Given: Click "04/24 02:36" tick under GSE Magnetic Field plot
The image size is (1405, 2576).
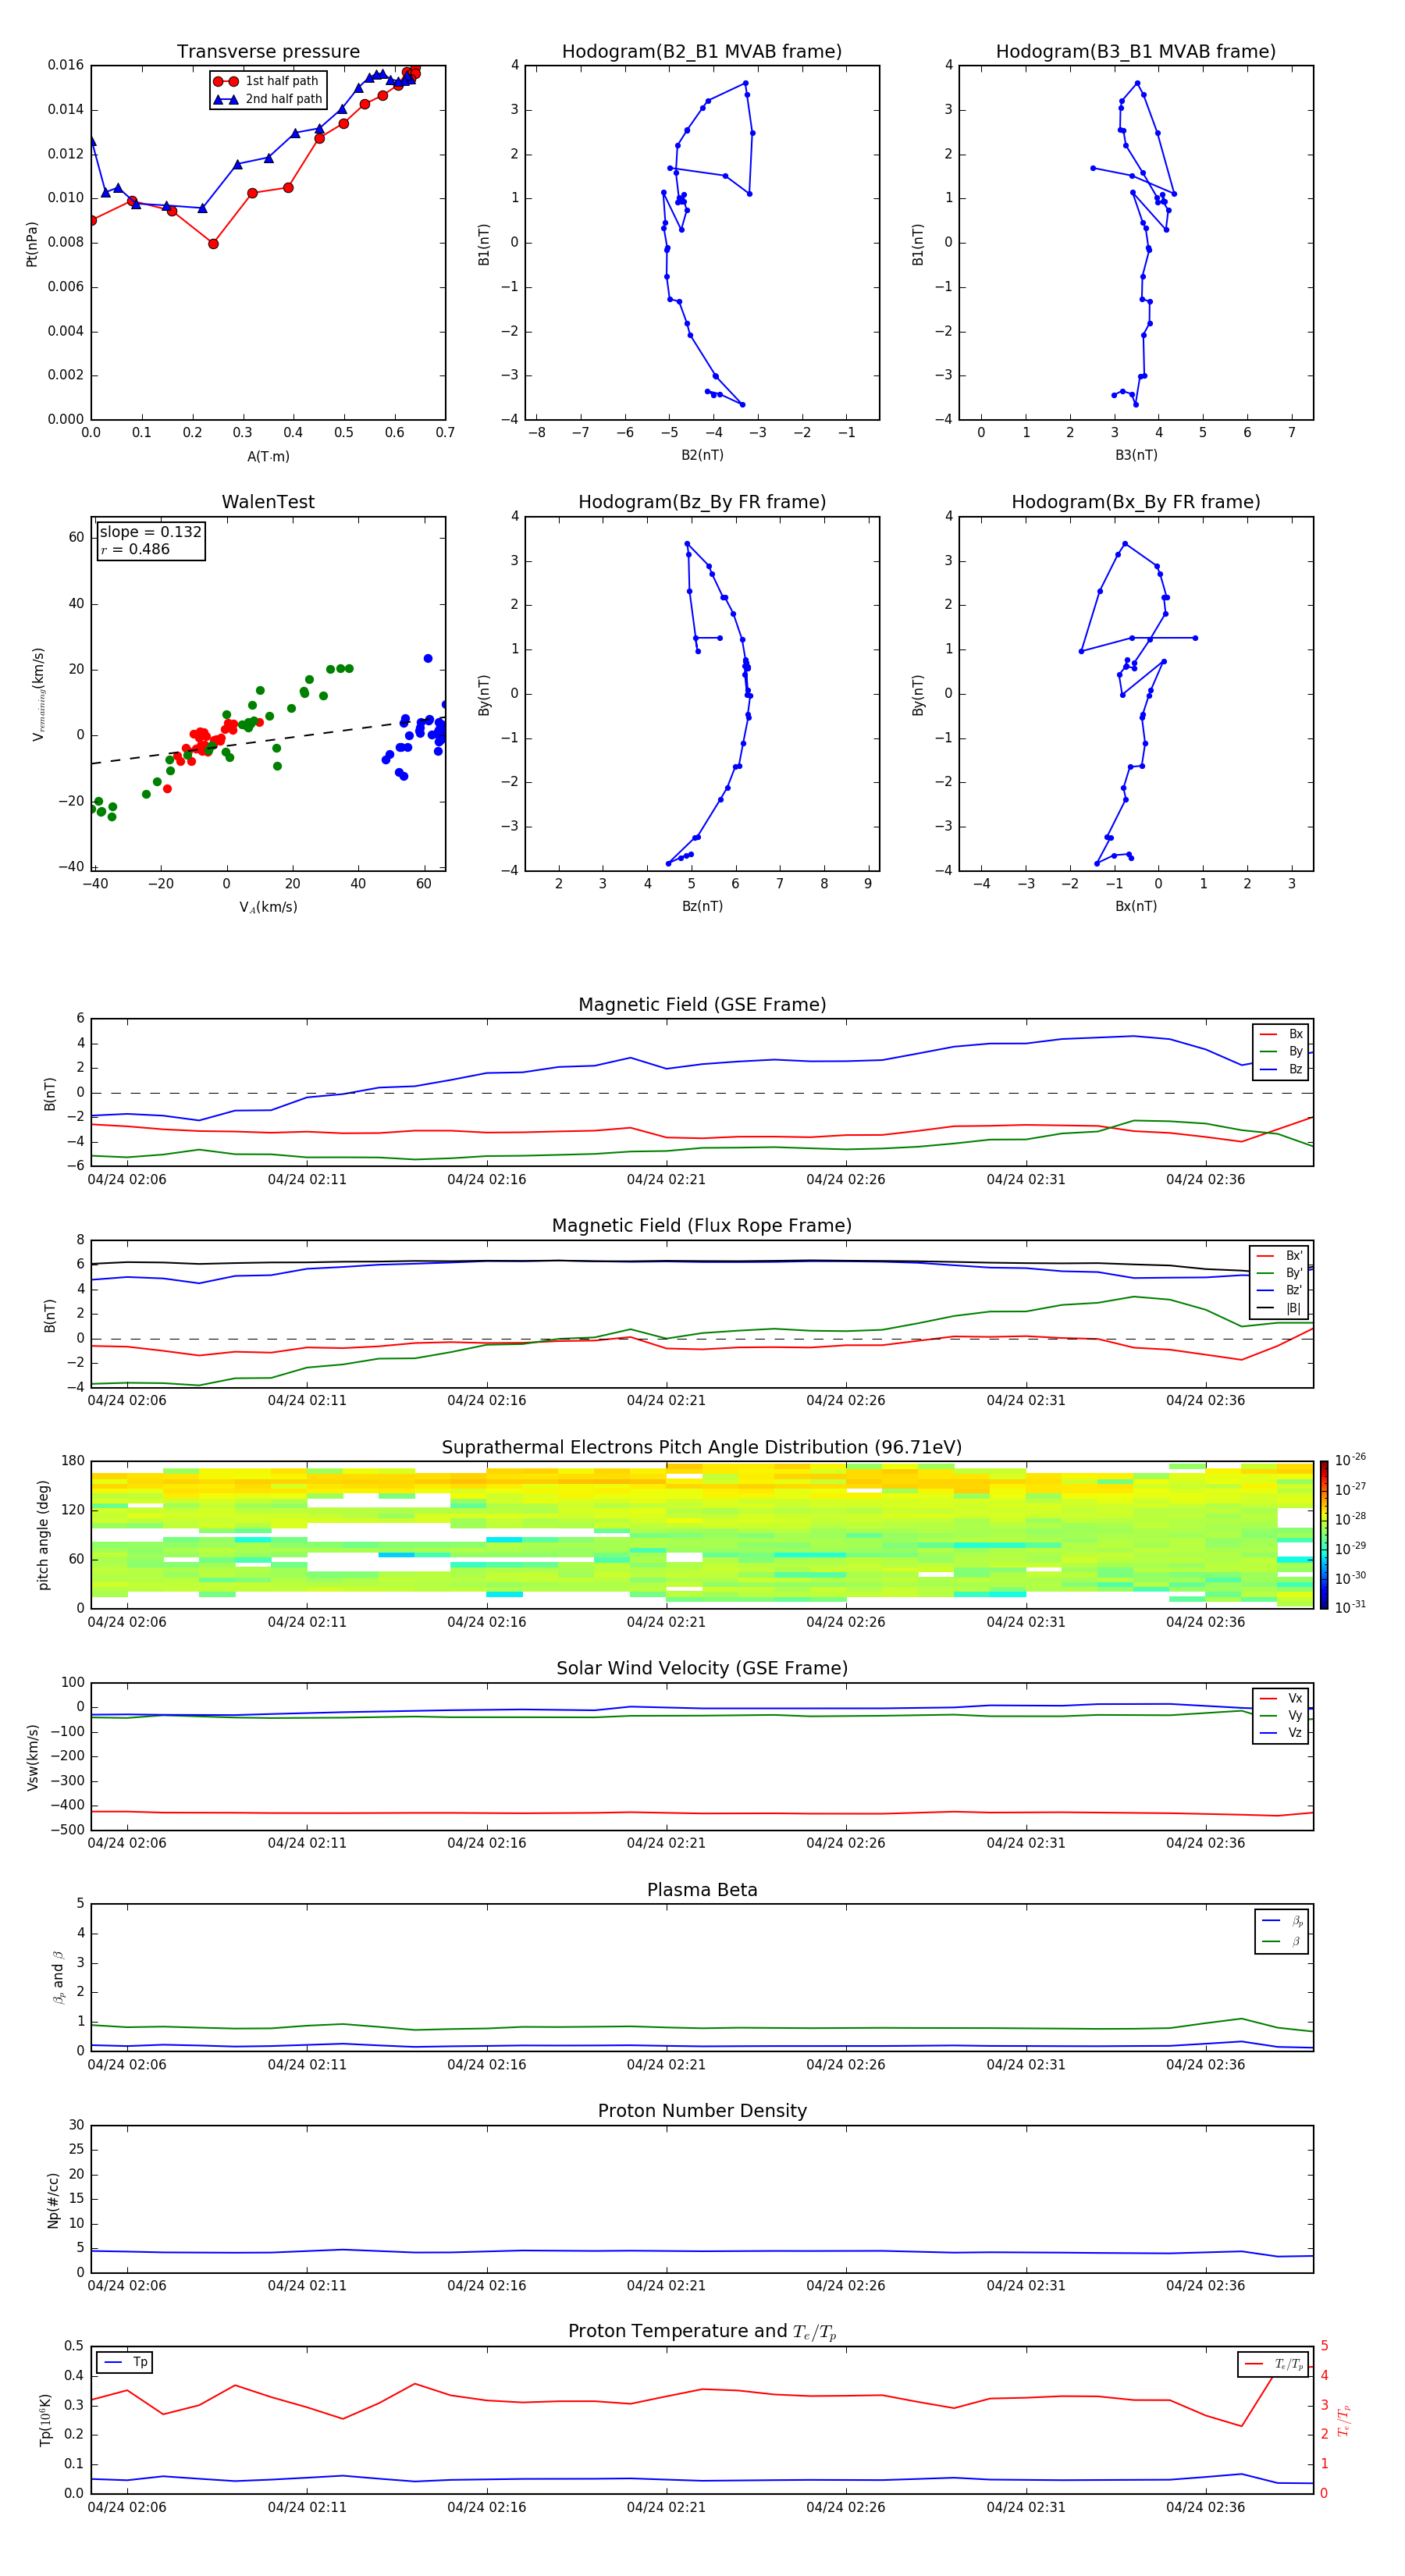Looking at the screenshot, I should pos(1205,1180).
